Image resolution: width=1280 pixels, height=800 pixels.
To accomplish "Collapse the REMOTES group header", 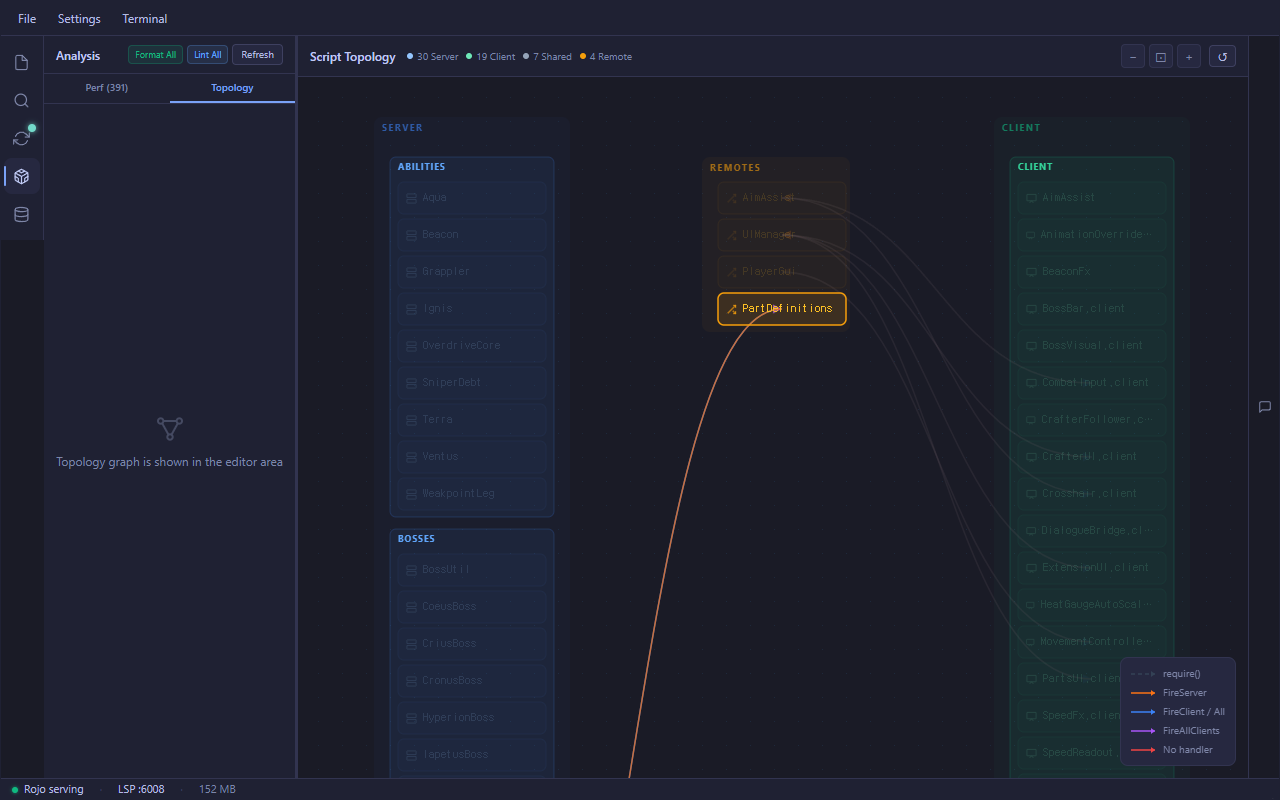I will click(x=735, y=167).
